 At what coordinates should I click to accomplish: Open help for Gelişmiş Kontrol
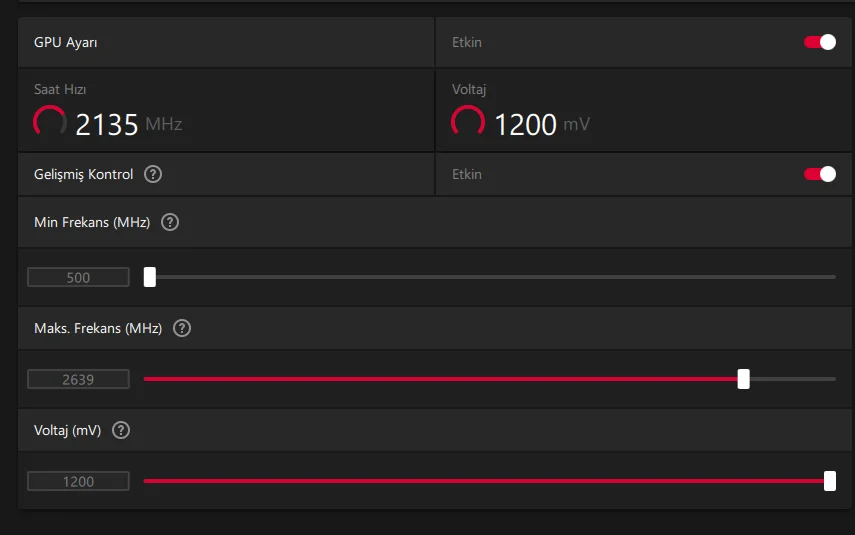pyautogui.click(x=153, y=174)
